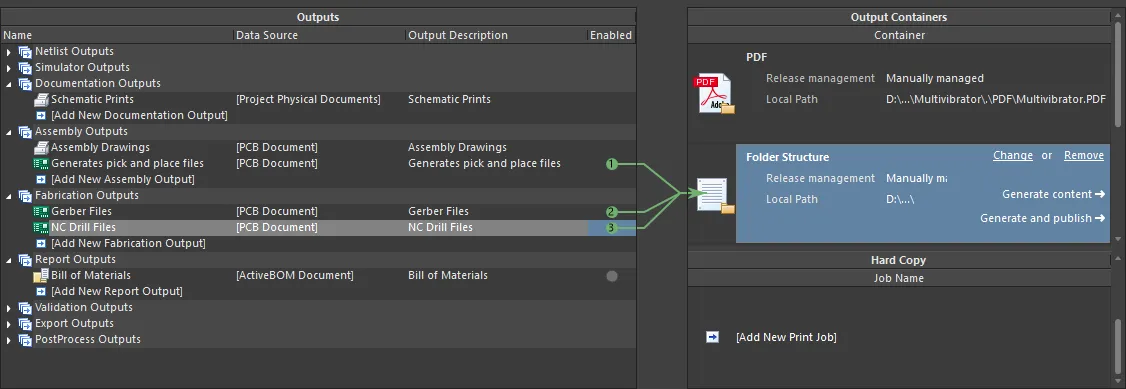This screenshot has width=1126, height=389.
Task: Select the Gerber Files row name
Action: (81, 211)
